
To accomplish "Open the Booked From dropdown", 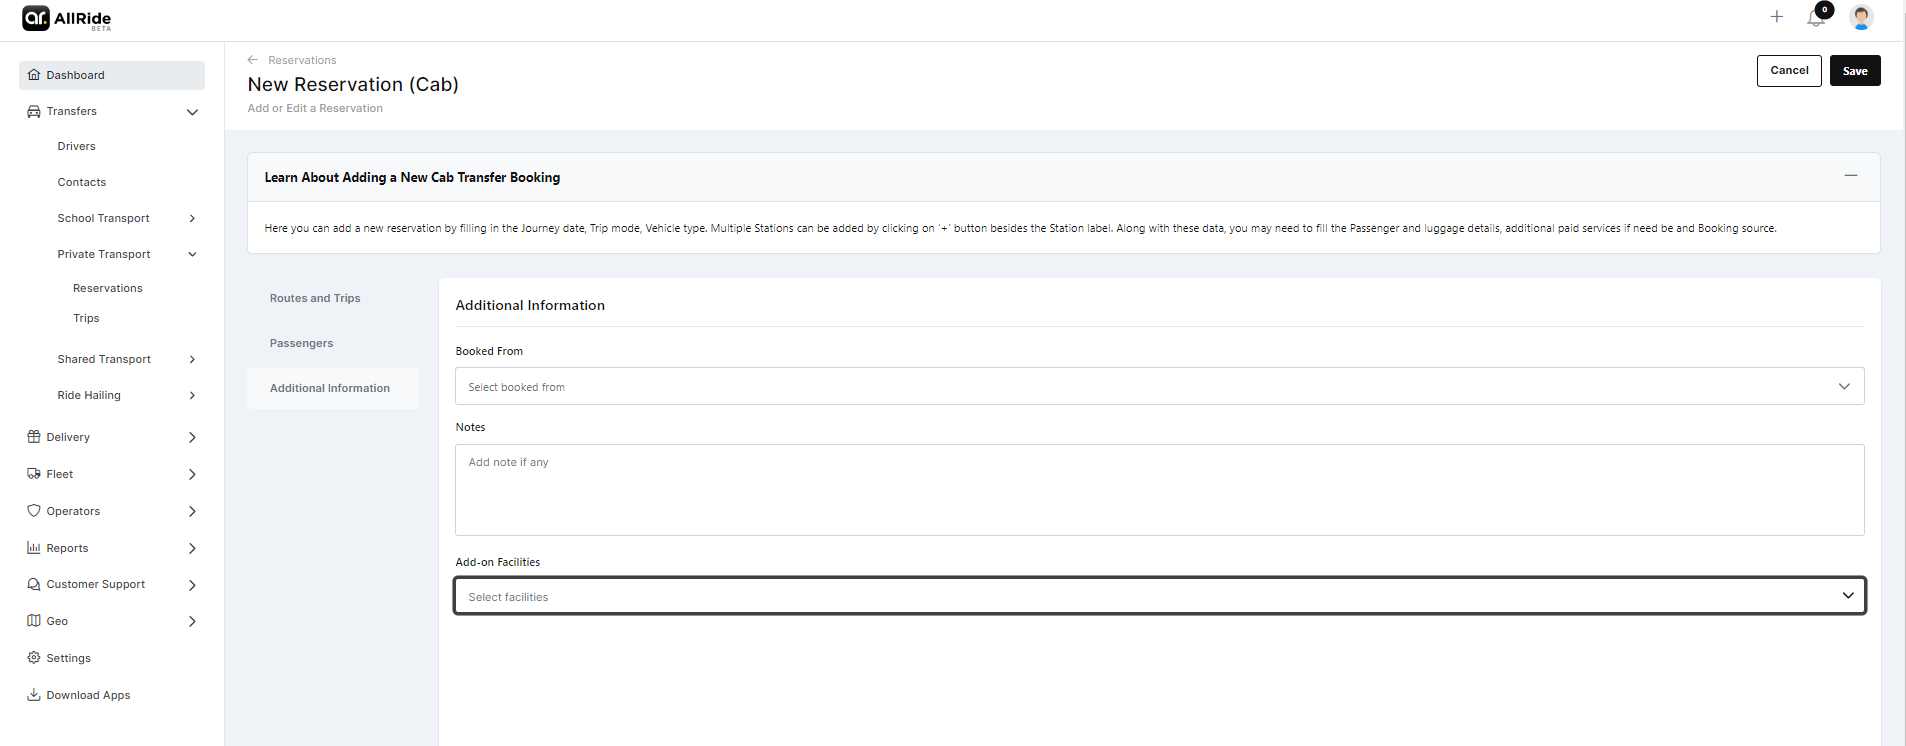I will [x=1158, y=387].
